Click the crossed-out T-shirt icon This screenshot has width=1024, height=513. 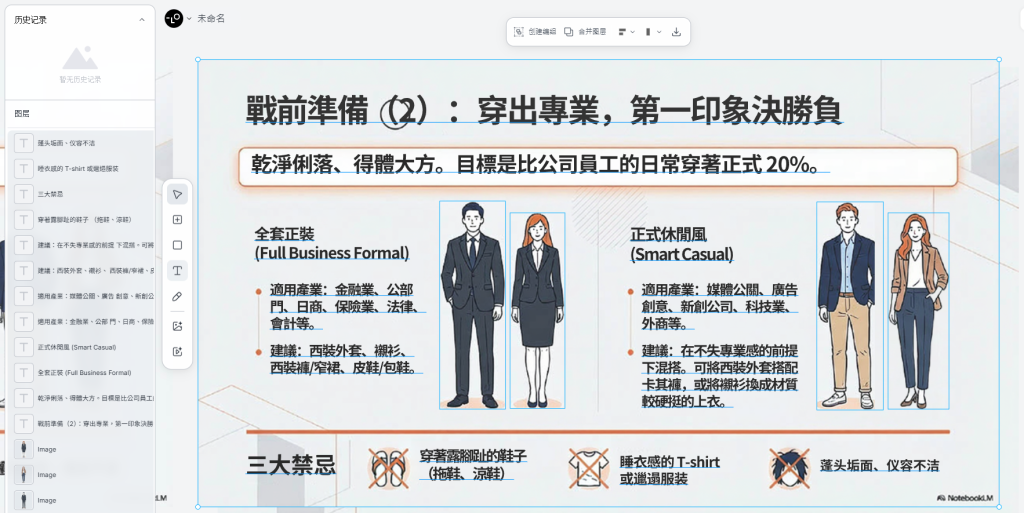(588, 469)
